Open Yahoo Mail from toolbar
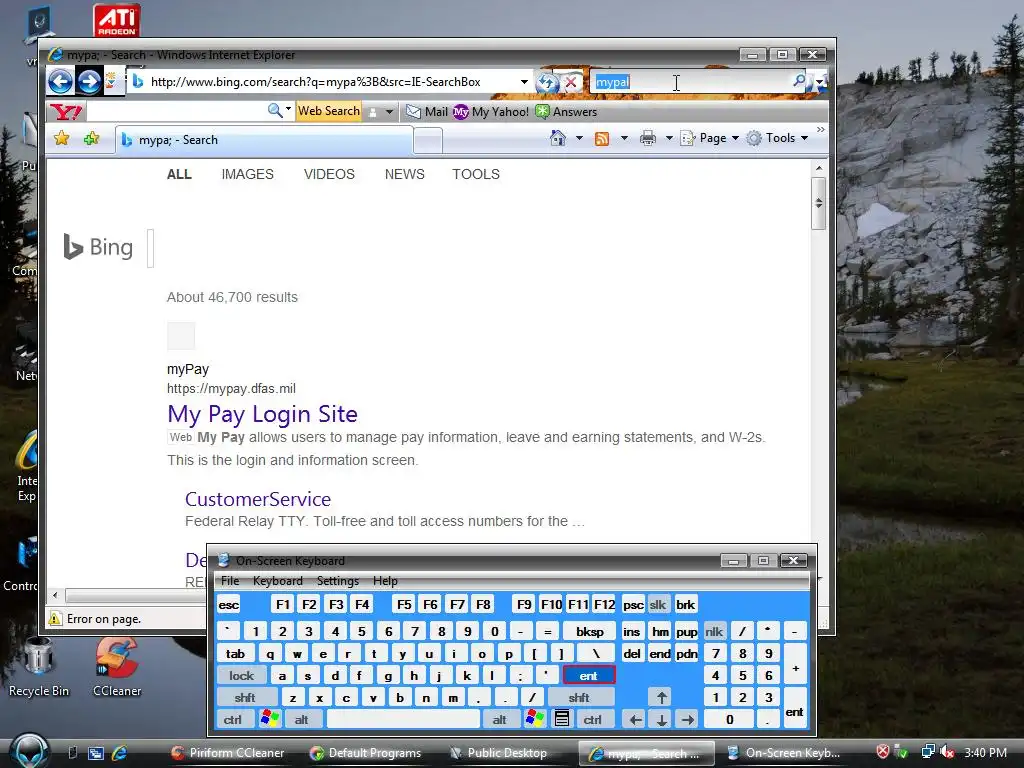1024x768 pixels. coord(427,112)
